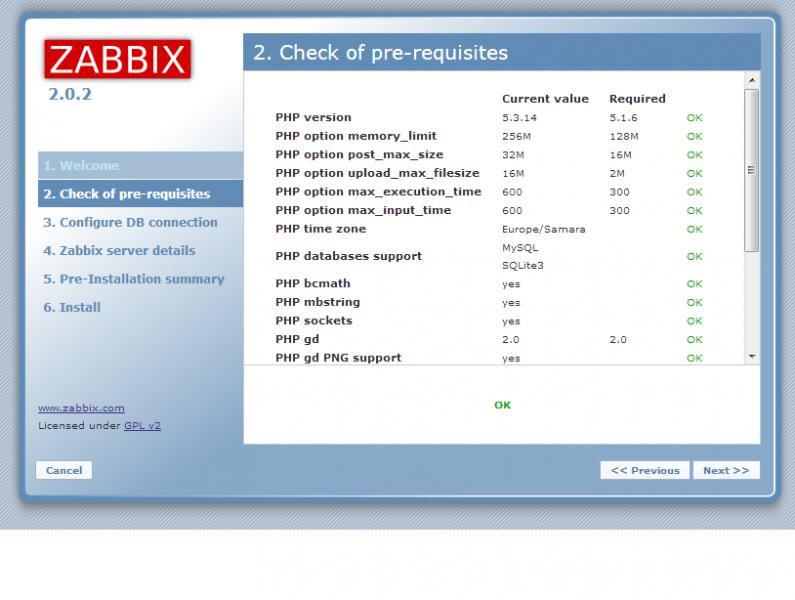This screenshot has width=795, height=600.
Task: Click the OK status for PHP databases support
Action: click(694, 257)
